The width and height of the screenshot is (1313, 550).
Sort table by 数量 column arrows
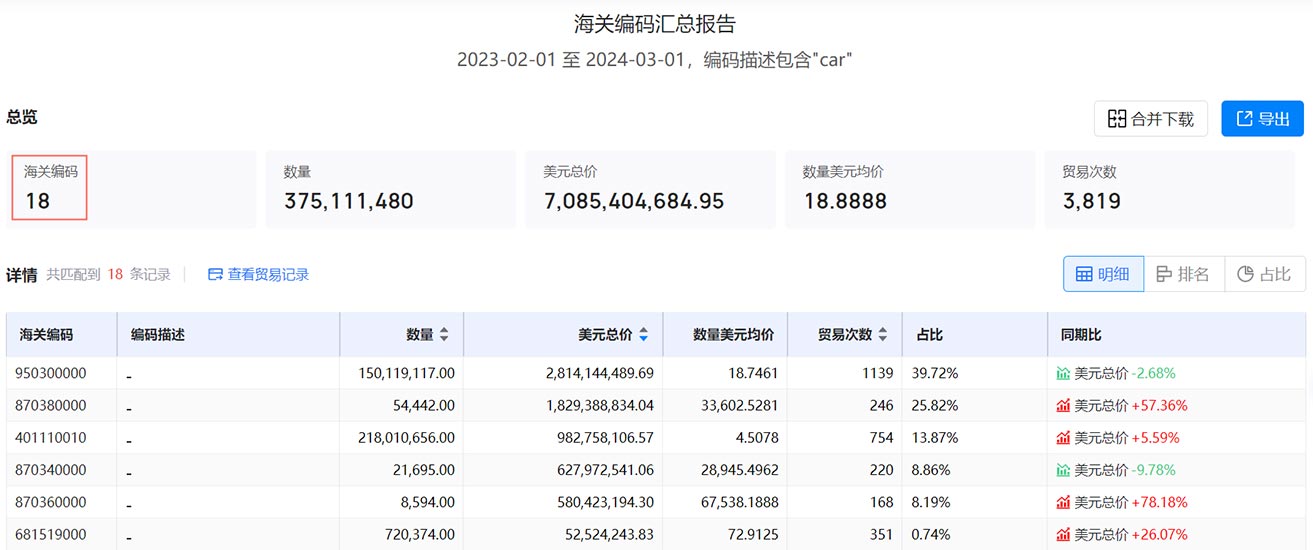(444, 335)
